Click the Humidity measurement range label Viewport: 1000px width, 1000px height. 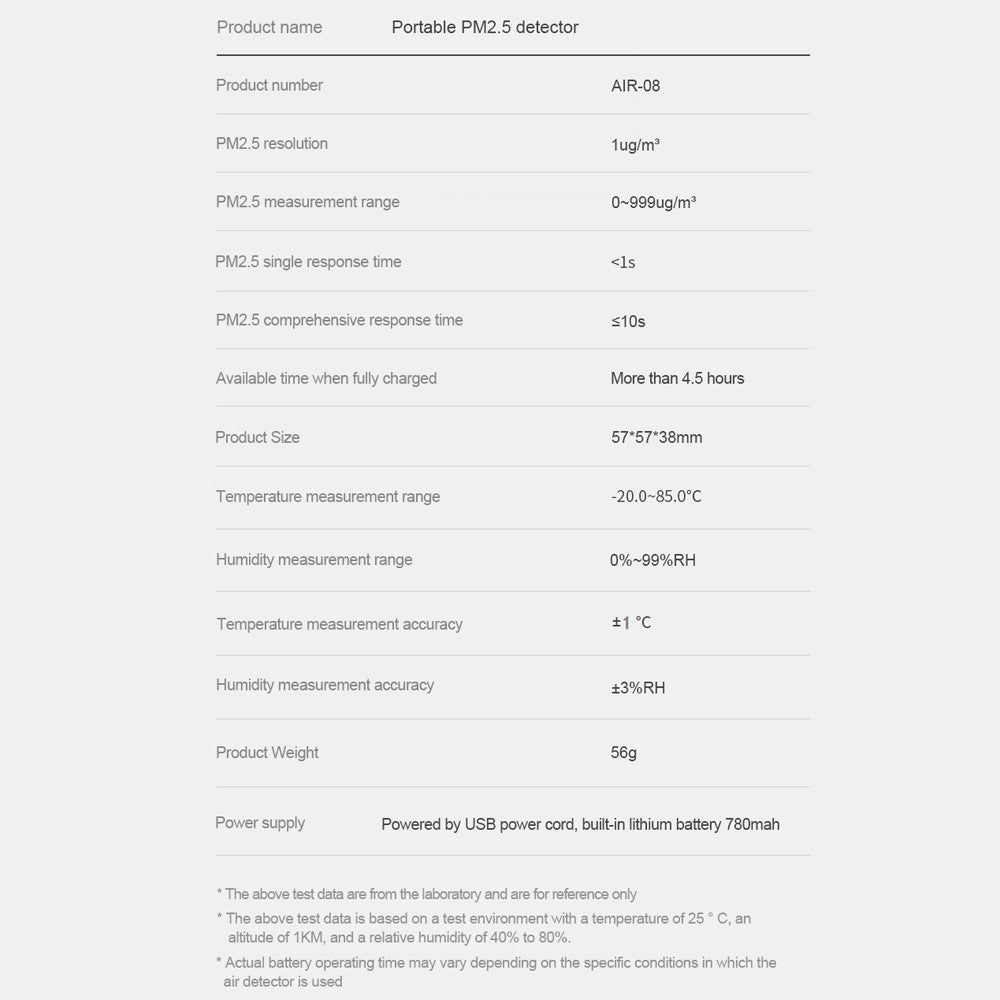pos(314,560)
